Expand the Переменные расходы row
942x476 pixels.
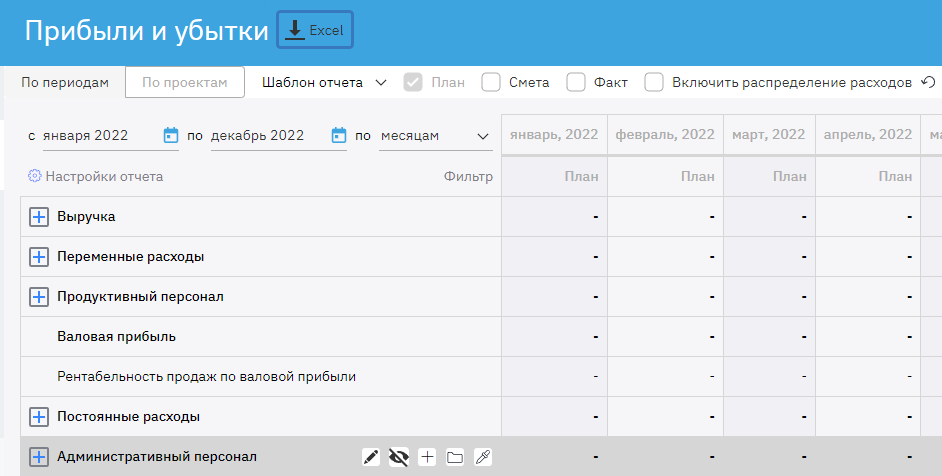[x=39, y=257]
